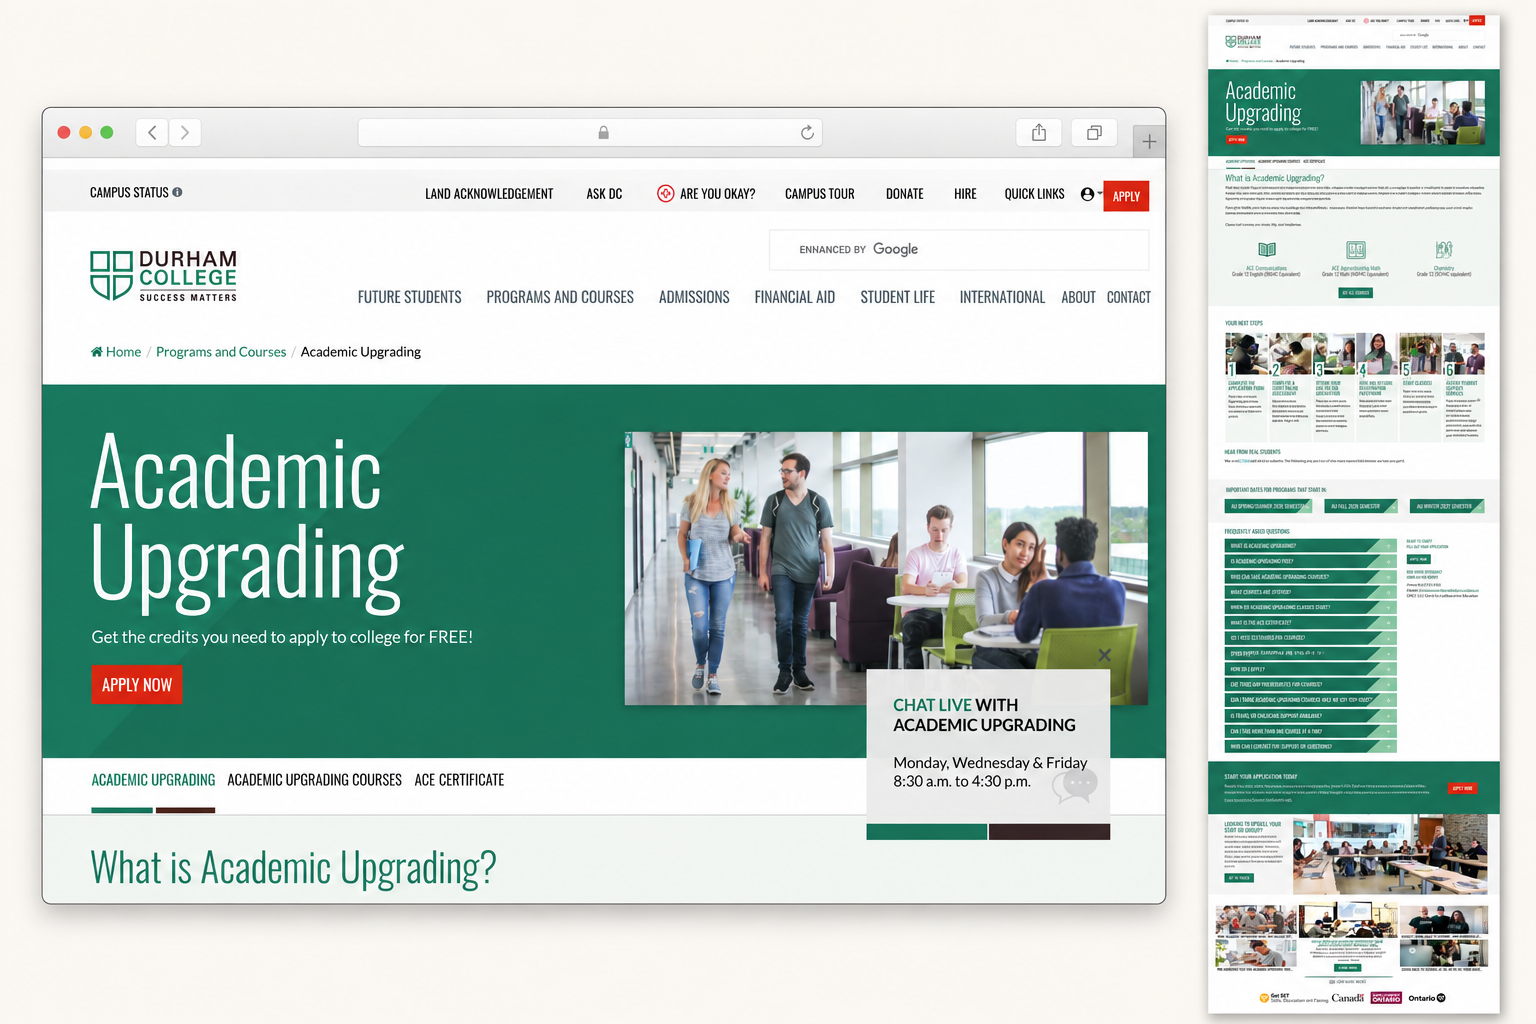Screen dimensions: 1536x1024
Task: Click the browser back arrow button
Action: click(152, 132)
